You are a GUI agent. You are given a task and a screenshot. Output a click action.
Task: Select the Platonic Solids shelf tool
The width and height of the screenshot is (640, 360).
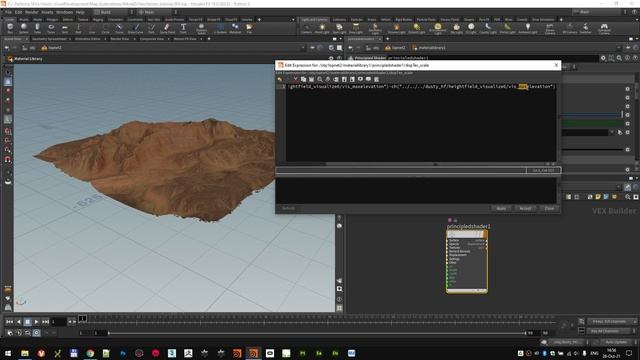point(201,28)
